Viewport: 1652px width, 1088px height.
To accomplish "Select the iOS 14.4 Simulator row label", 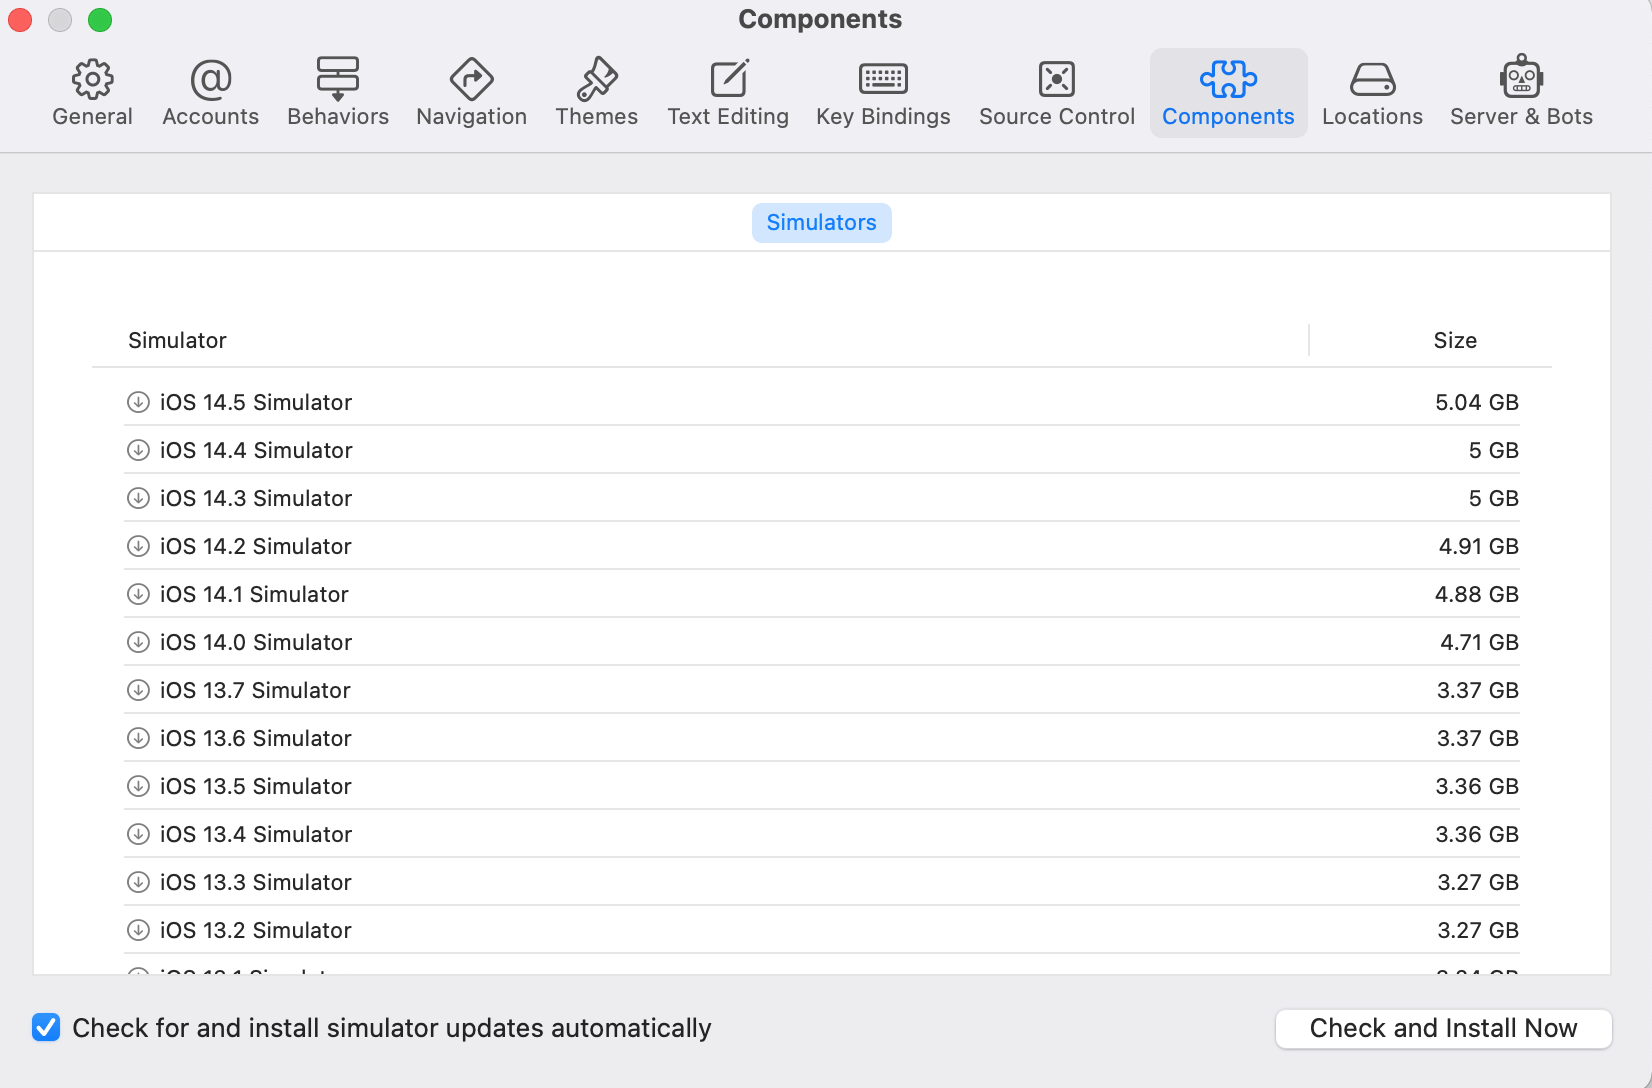I will [x=256, y=450].
